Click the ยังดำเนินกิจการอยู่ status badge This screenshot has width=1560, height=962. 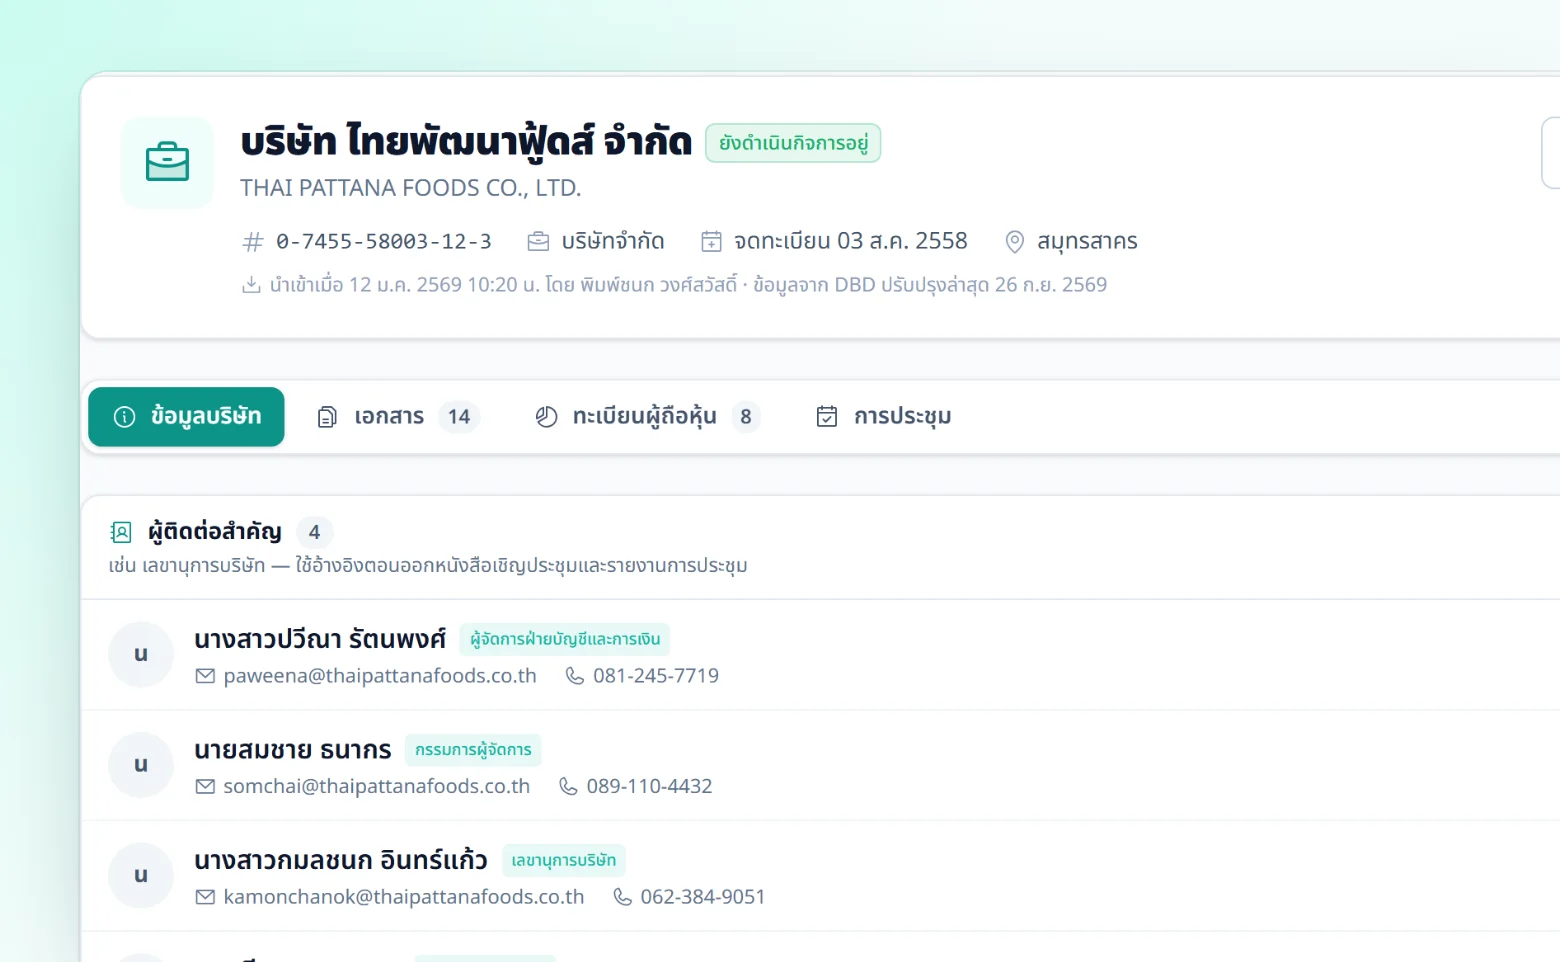point(793,143)
